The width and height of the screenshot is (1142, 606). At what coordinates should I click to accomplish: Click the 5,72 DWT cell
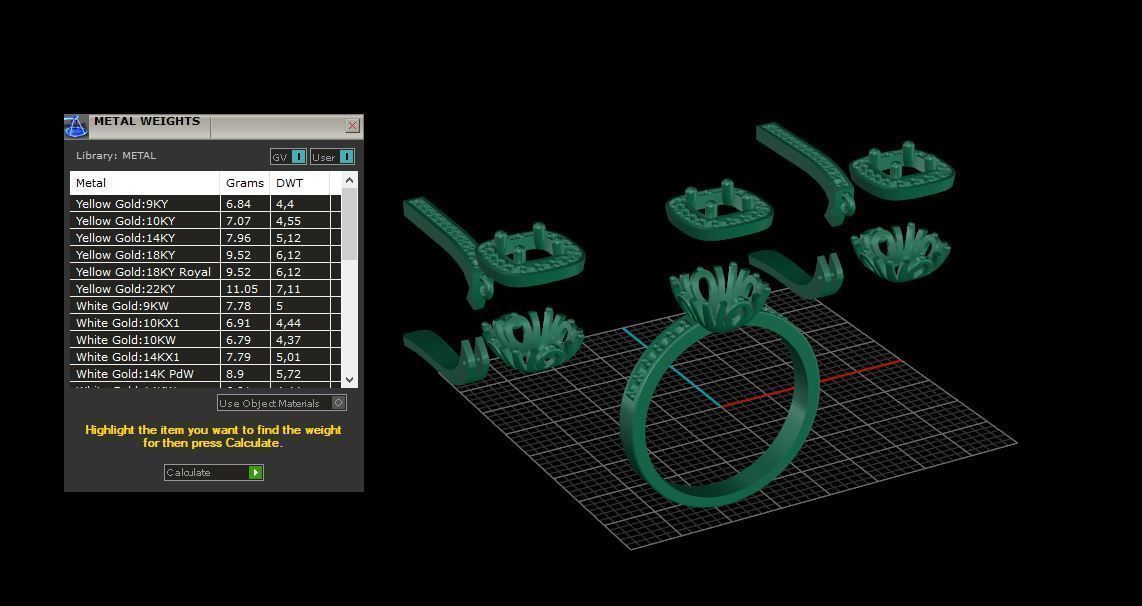pyautogui.click(x=299, y=374)
